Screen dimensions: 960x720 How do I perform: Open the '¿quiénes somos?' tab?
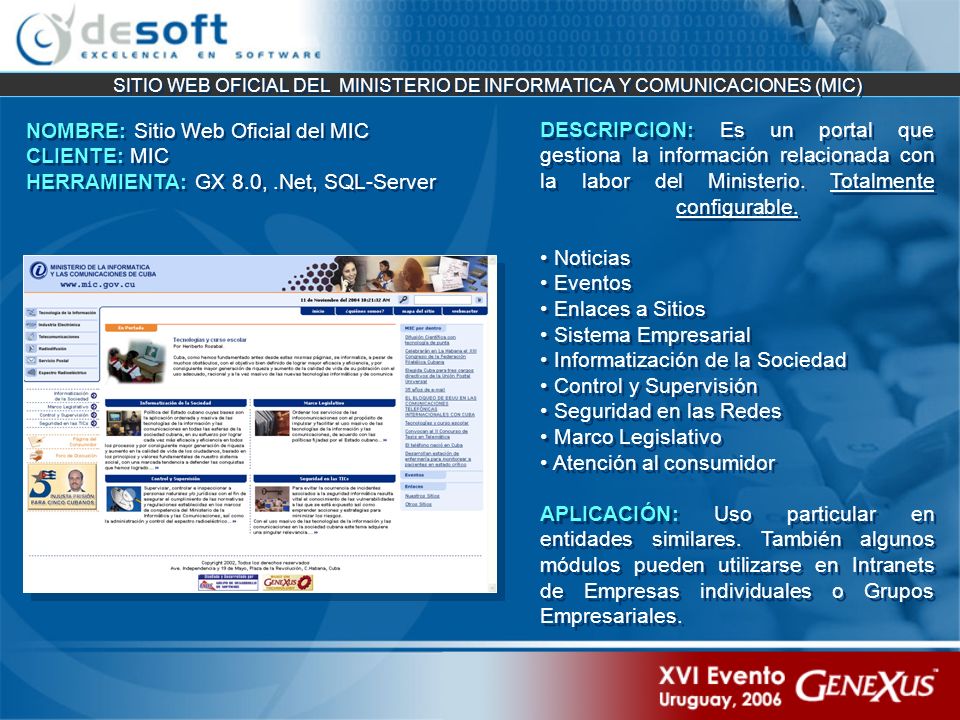364,311
